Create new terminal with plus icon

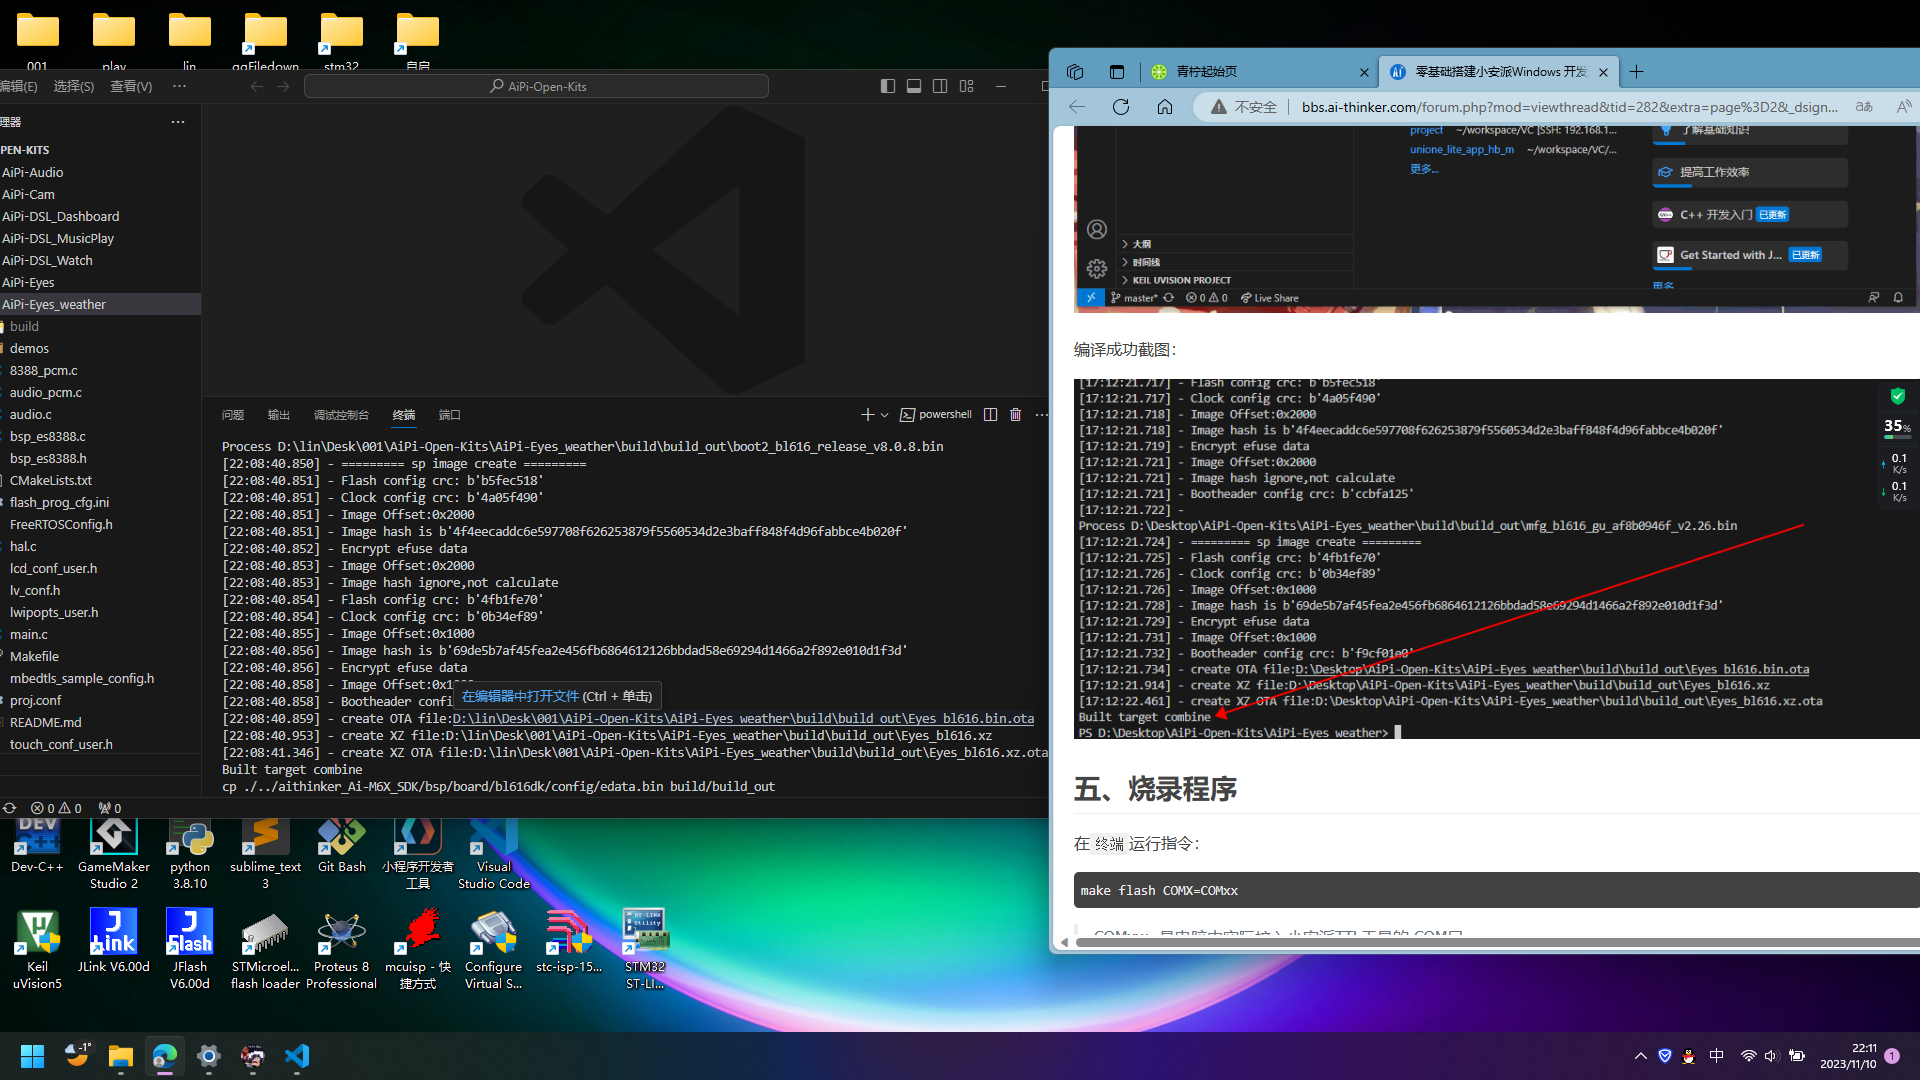(867, 414)
